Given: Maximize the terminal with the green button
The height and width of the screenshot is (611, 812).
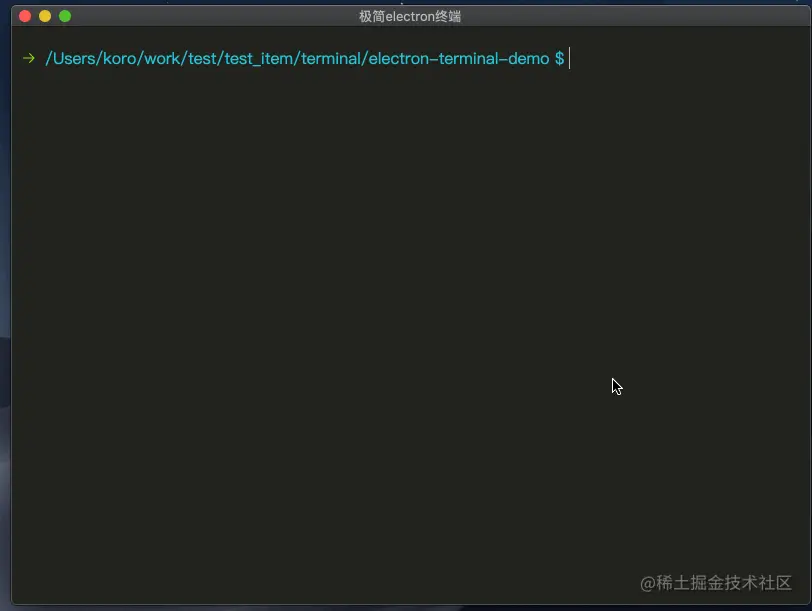Looking at the screenshot, I should coord(65,16).
